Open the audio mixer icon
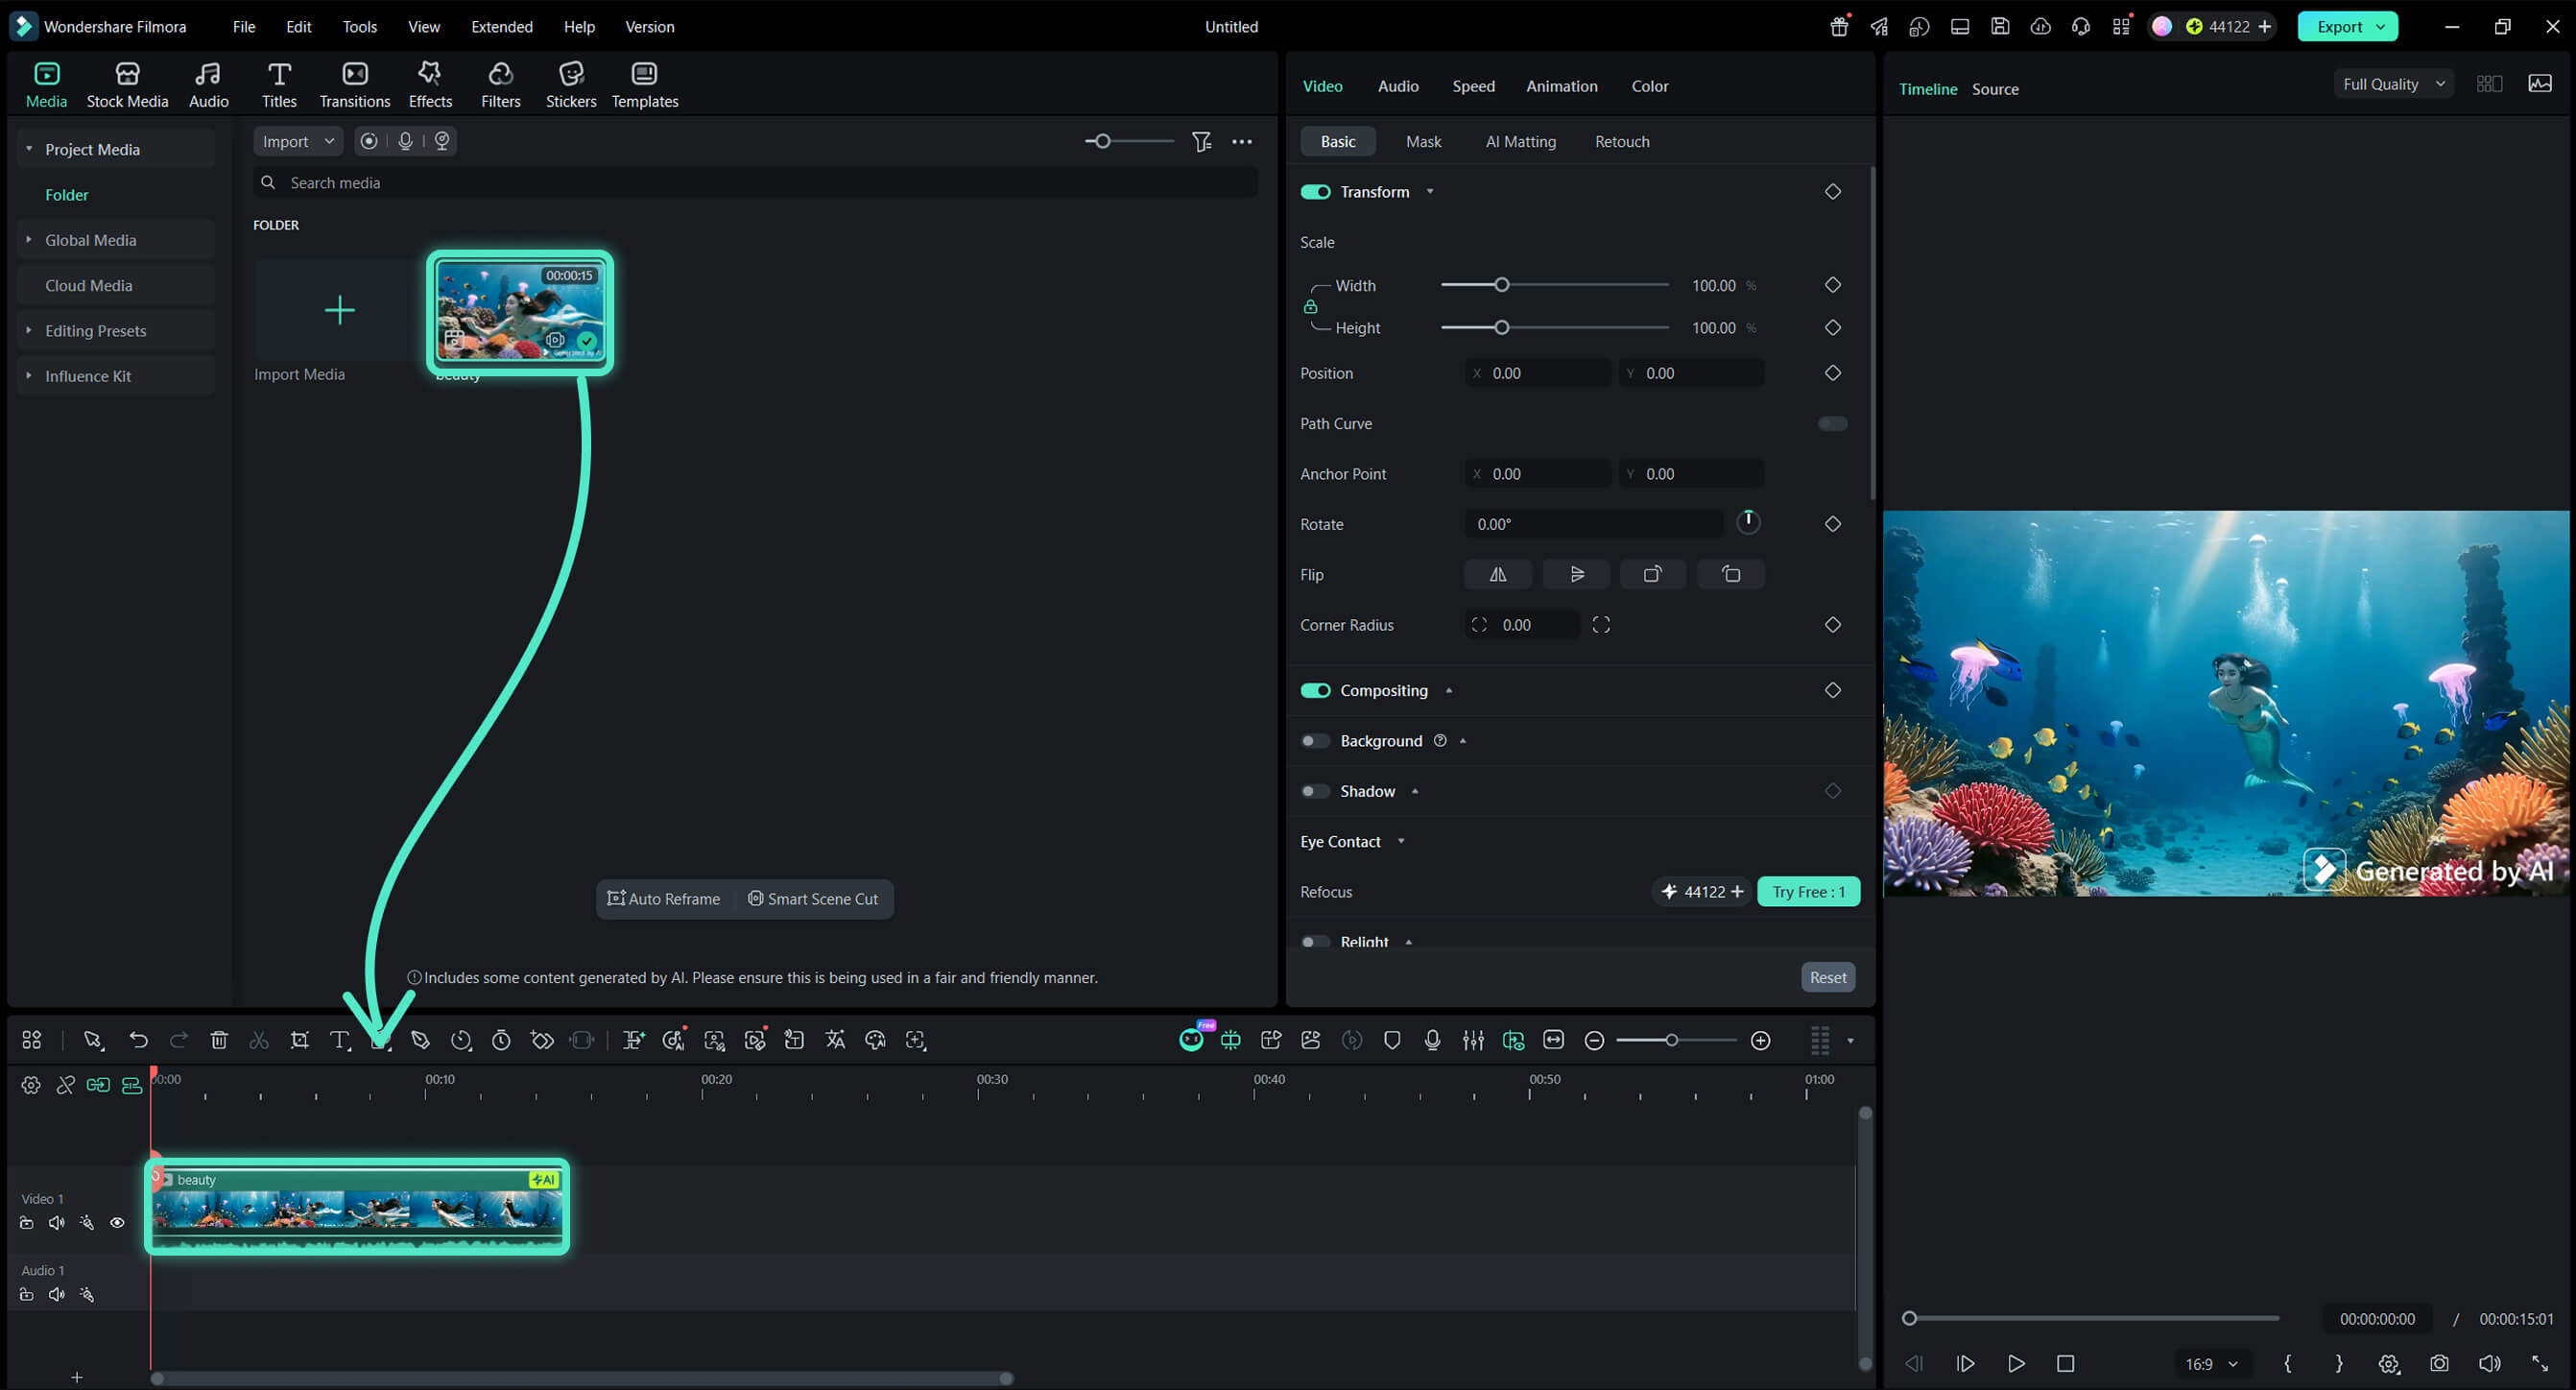This screenshot has height=1390, width=2576. [1473, 1040]
